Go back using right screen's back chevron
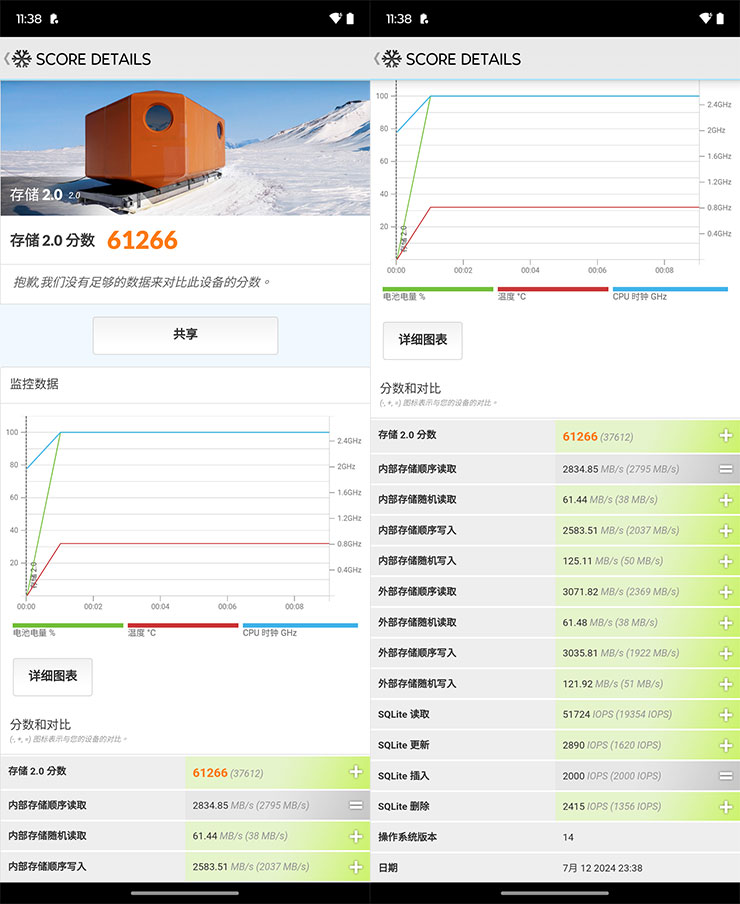 point(376,58)
